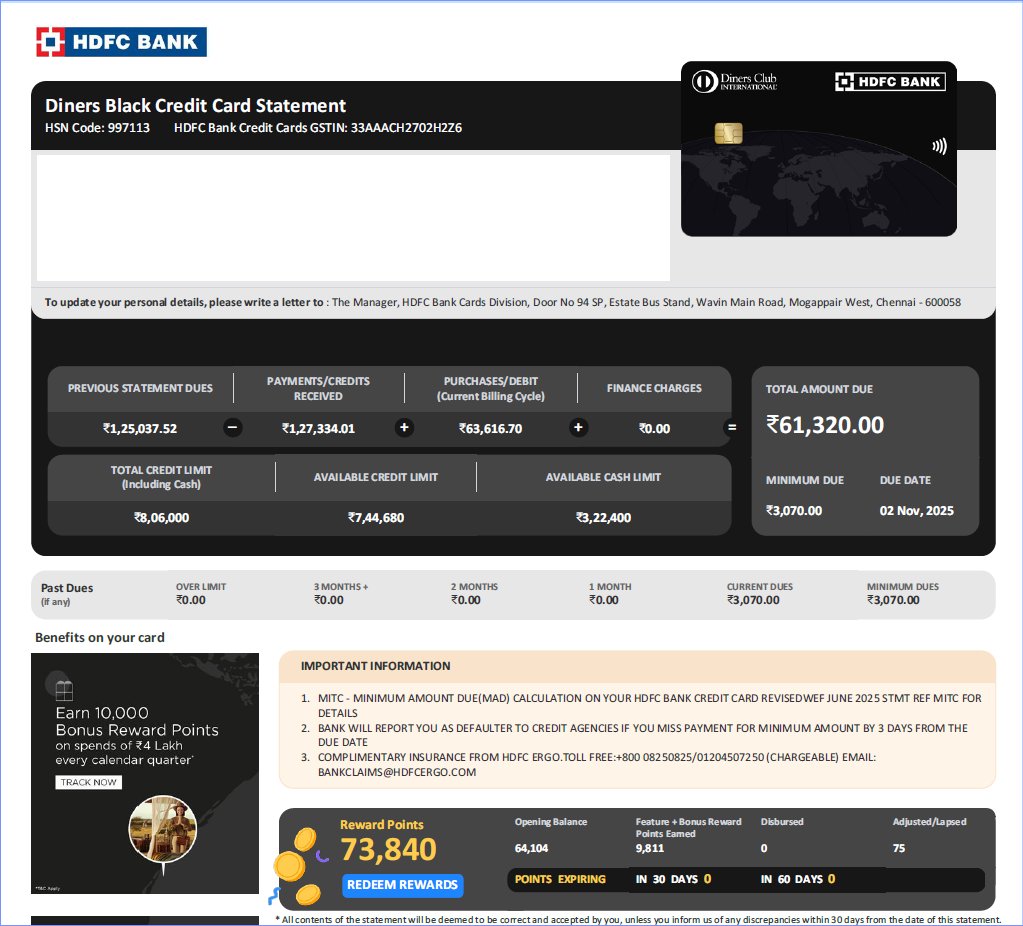
Task: Select the 2 Months past dues value
Action: [466, 600]
